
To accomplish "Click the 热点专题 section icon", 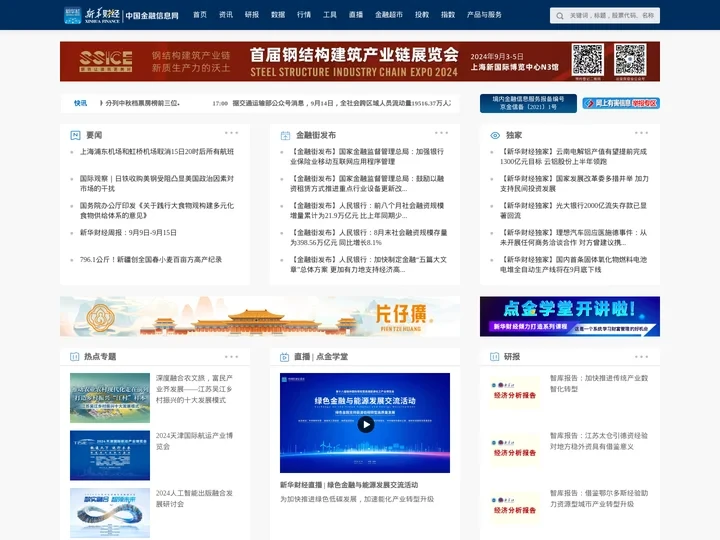I will click(x=74, y=356).
